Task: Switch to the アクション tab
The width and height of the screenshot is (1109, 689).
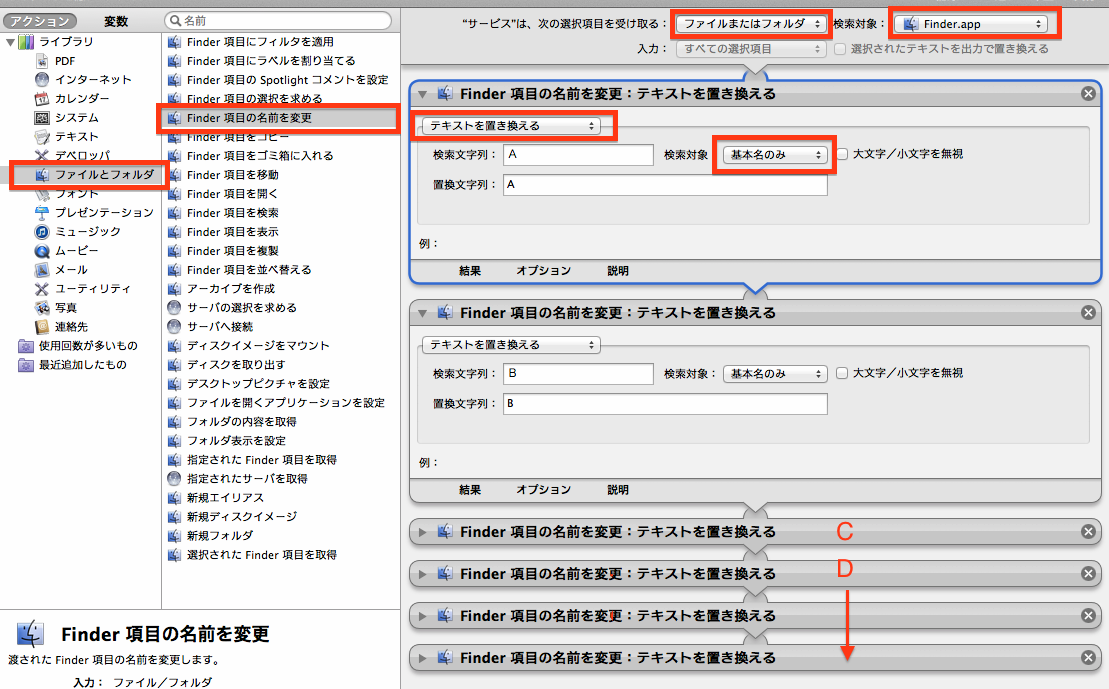Action: (40, 21)
